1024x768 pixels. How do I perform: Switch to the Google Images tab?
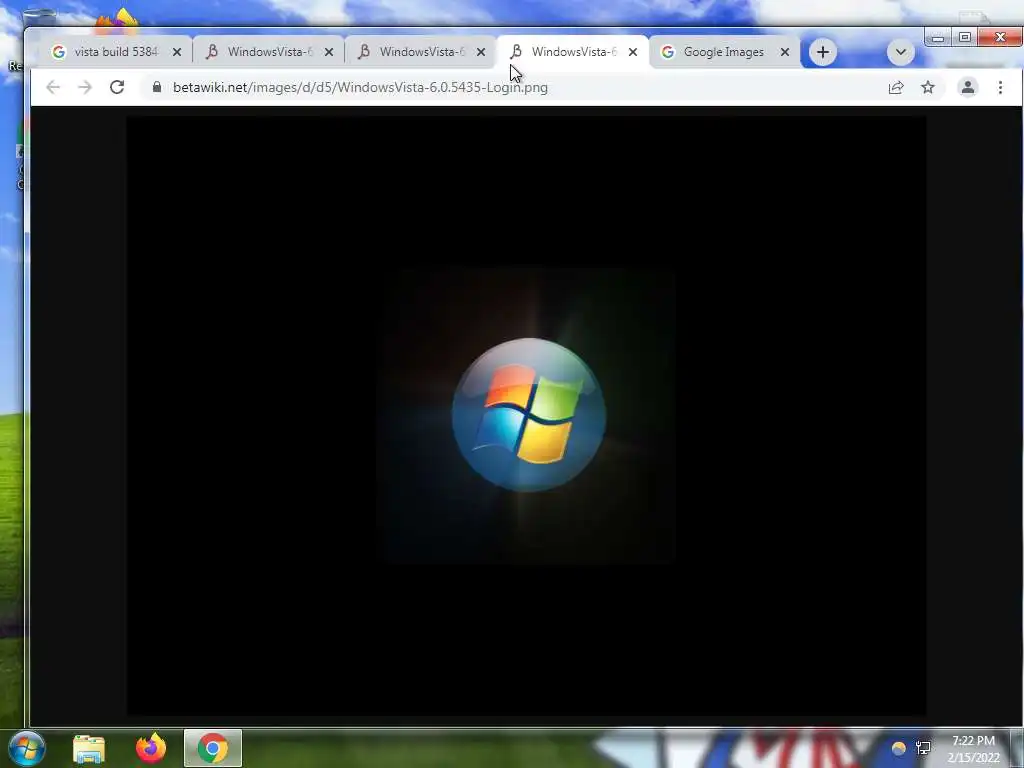(724, 52)
